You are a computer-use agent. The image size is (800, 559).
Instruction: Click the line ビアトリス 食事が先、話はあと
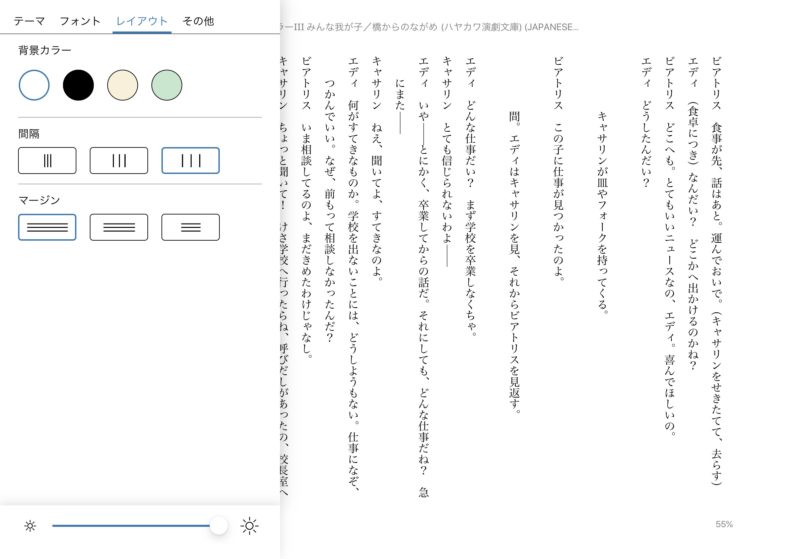716,271
